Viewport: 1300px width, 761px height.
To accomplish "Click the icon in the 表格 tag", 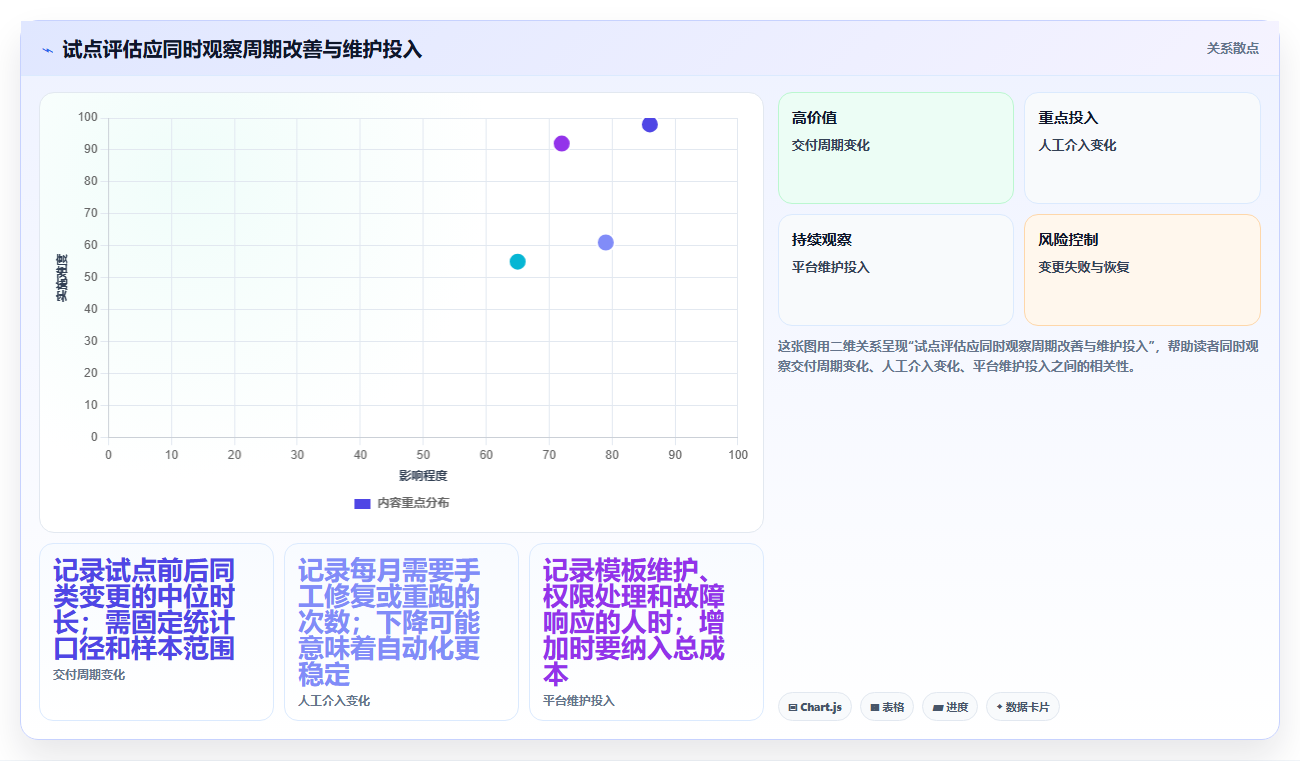I will [x=875, y=707].
